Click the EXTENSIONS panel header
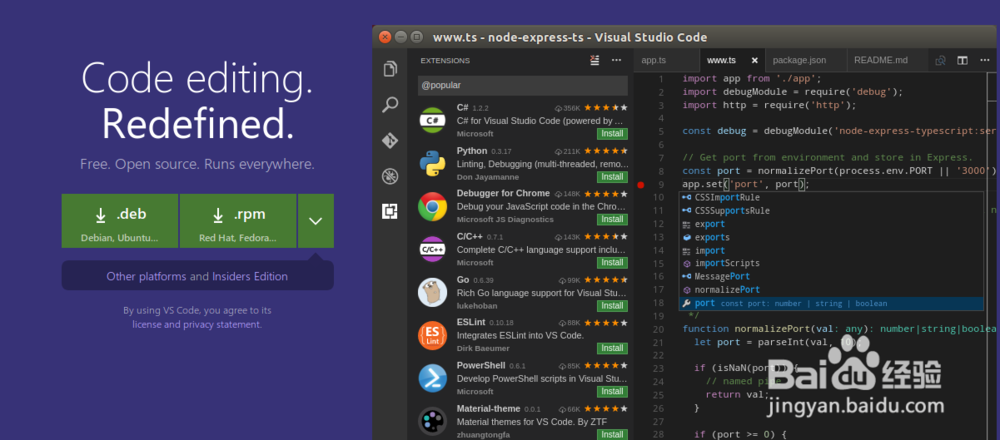This screenshot has width=1000, height=440. [445, 61]
